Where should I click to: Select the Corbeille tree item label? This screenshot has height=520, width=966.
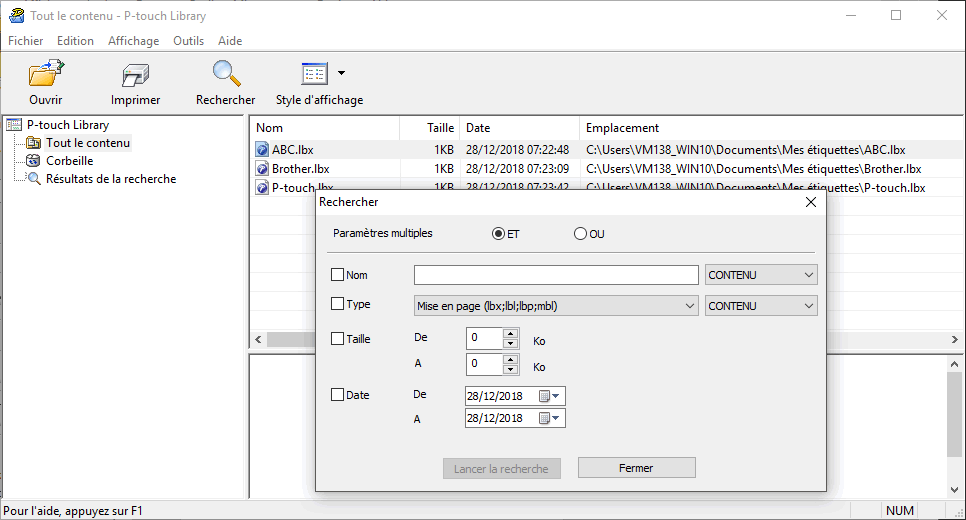[70, 161]
